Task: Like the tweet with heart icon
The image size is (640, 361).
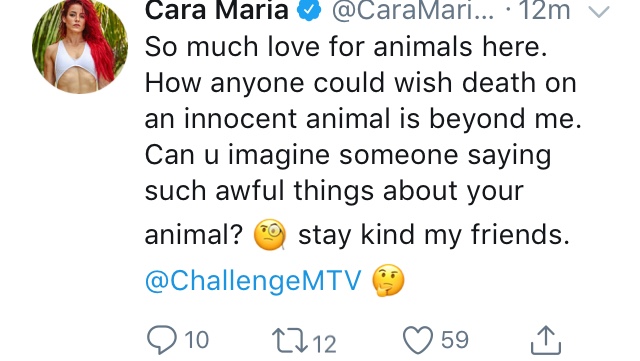Action: tap(418, 340)
